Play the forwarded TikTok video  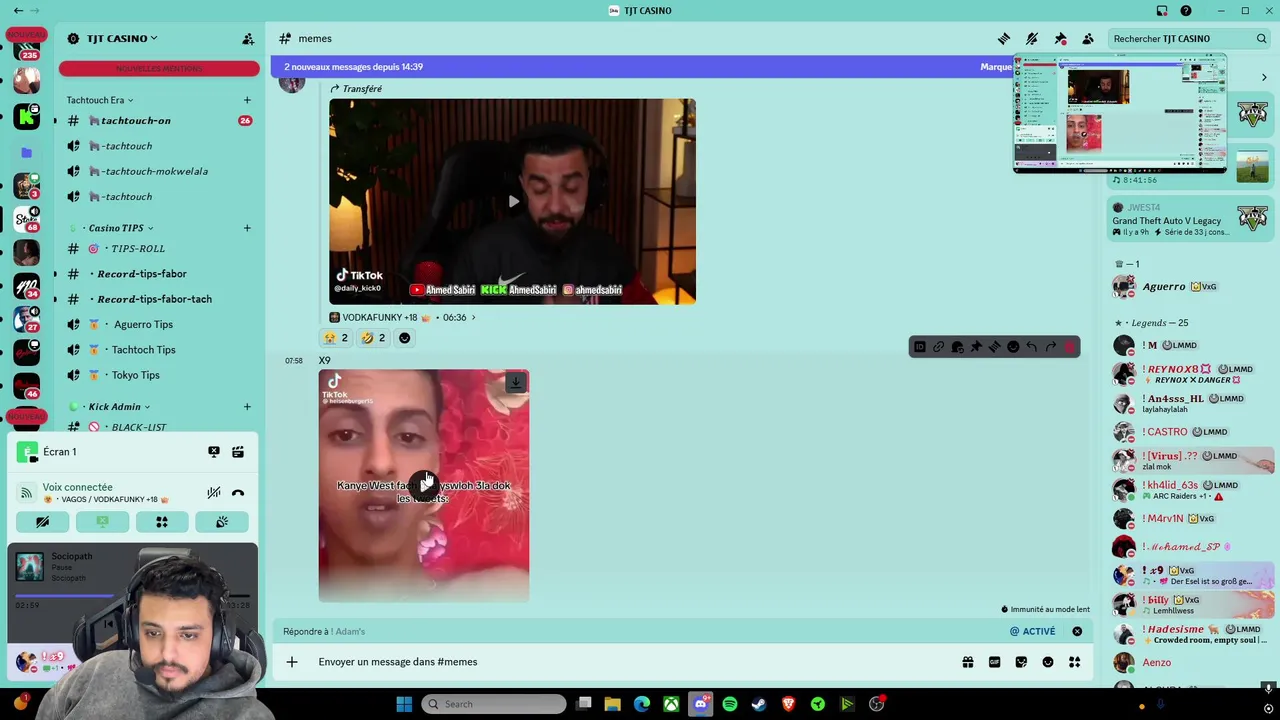513,201
